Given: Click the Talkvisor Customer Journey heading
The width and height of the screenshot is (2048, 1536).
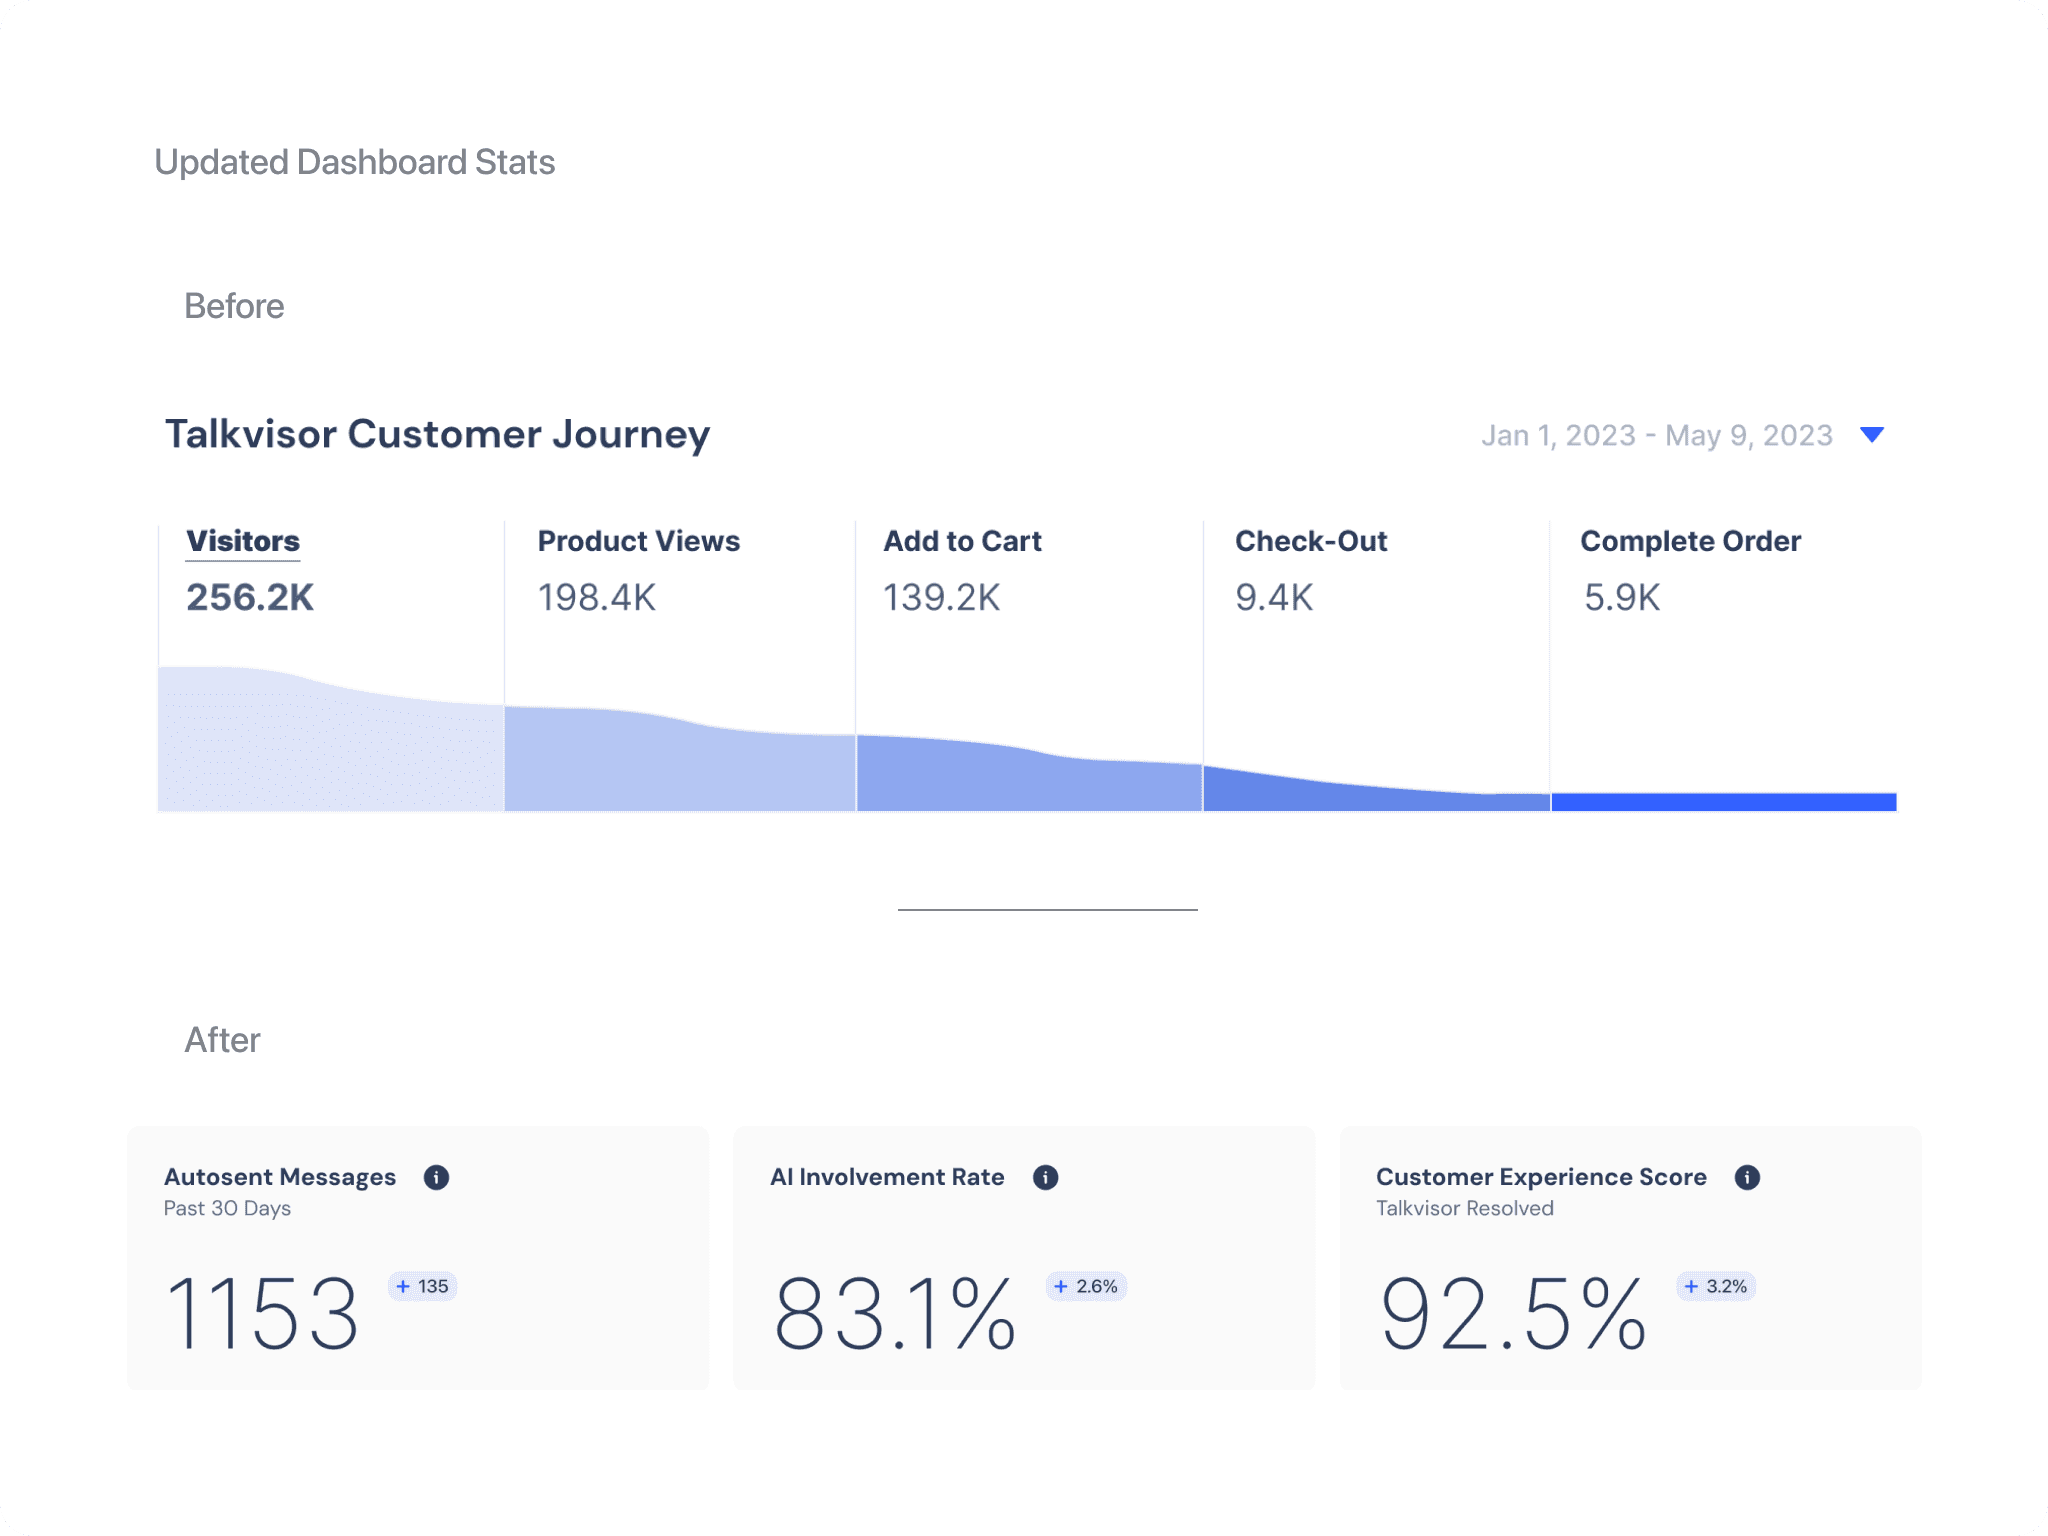Looking at the screenshot, I should pyautogui.click(x=437, y=434).
